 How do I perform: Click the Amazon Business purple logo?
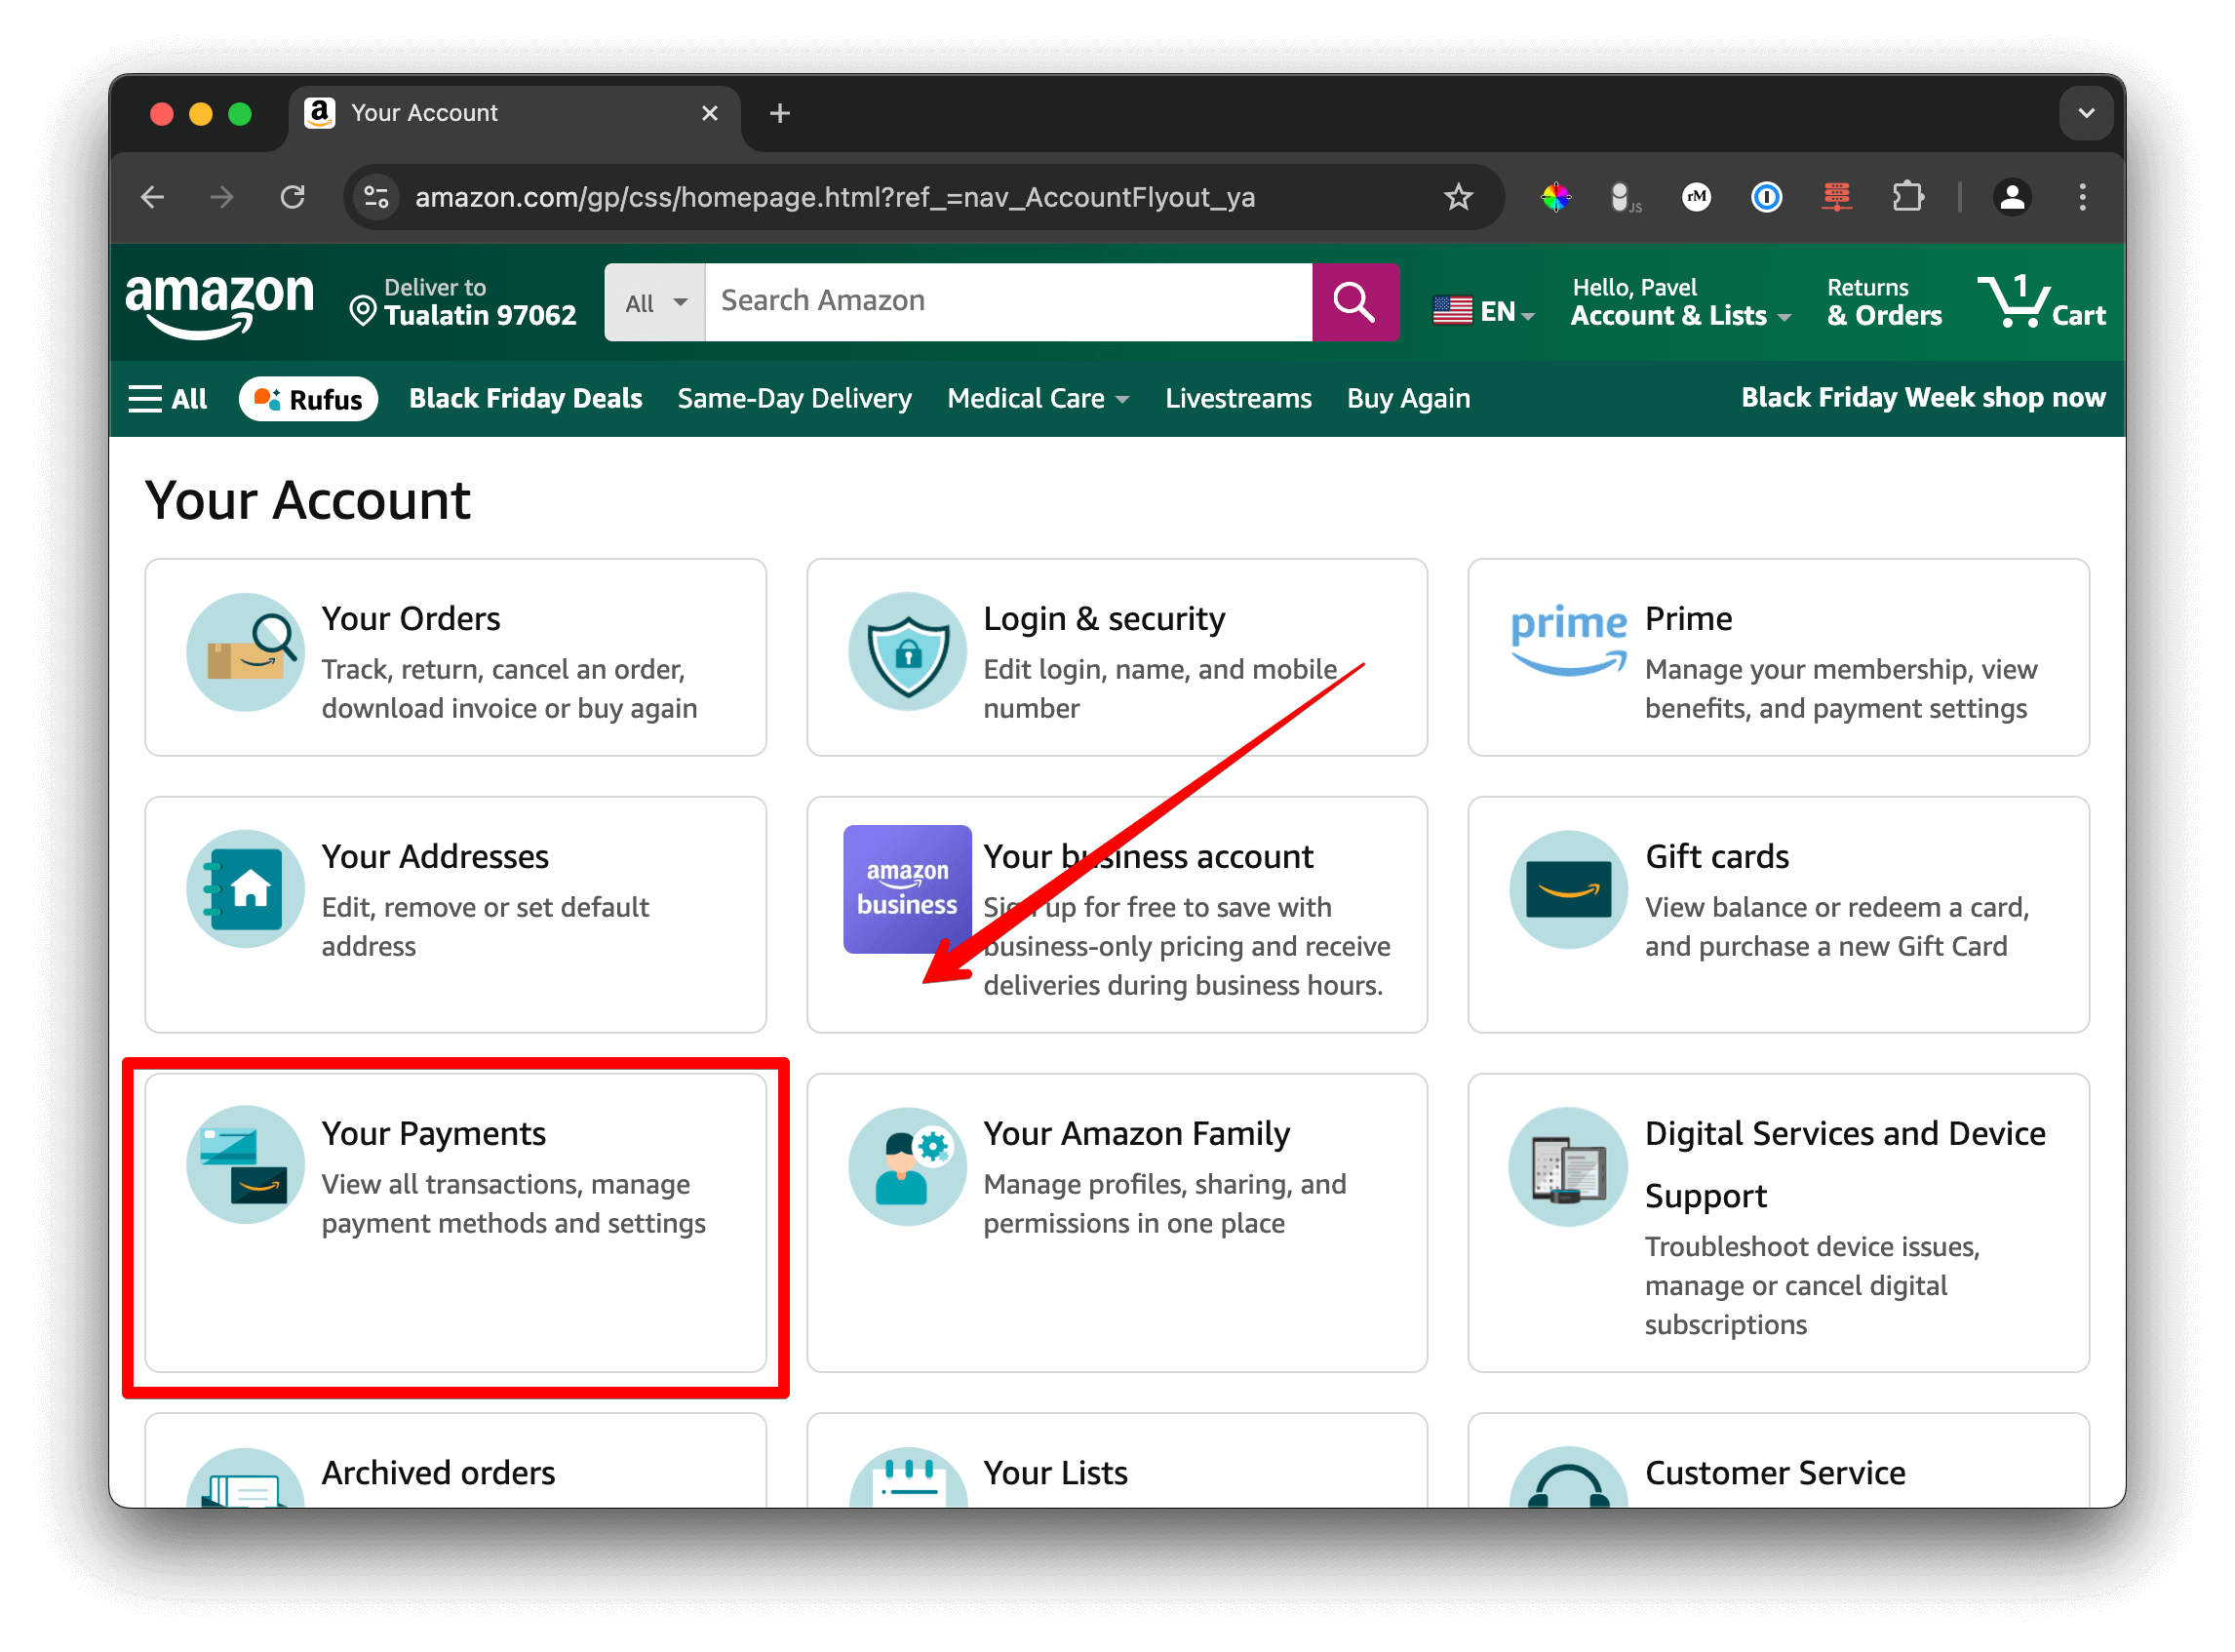[x=907, y=889]
